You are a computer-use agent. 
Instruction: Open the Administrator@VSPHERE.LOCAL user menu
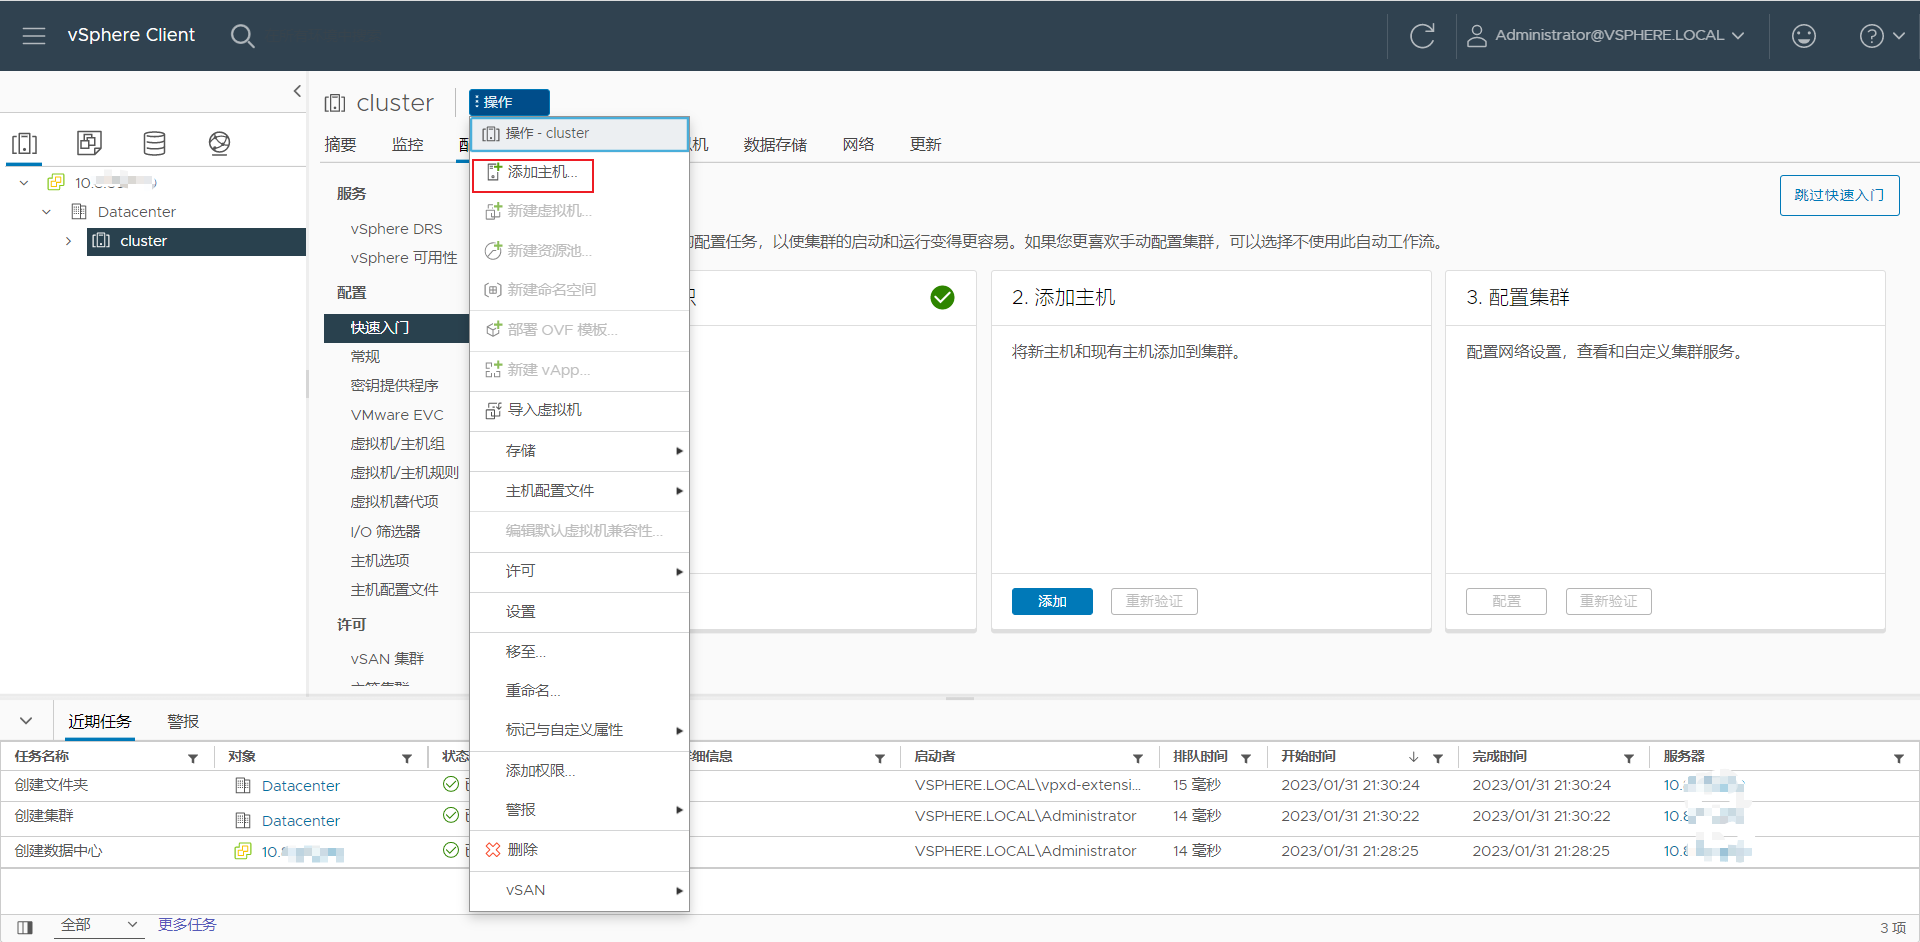(x=1606, y=35)
